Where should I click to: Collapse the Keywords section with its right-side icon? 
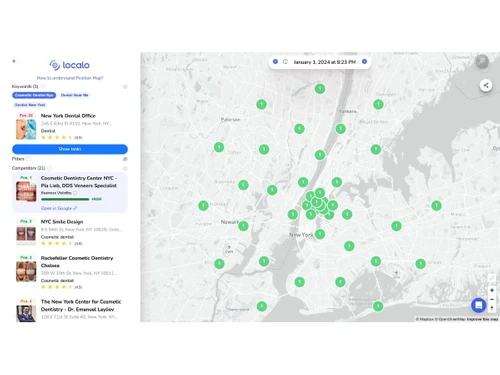coord(125,87)
